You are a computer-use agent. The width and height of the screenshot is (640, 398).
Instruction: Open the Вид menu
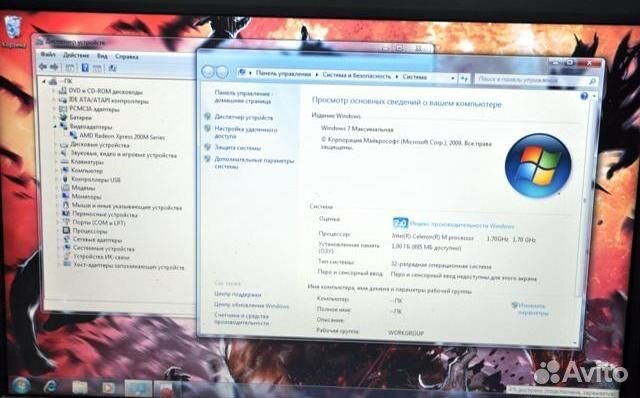click(102, 56)
